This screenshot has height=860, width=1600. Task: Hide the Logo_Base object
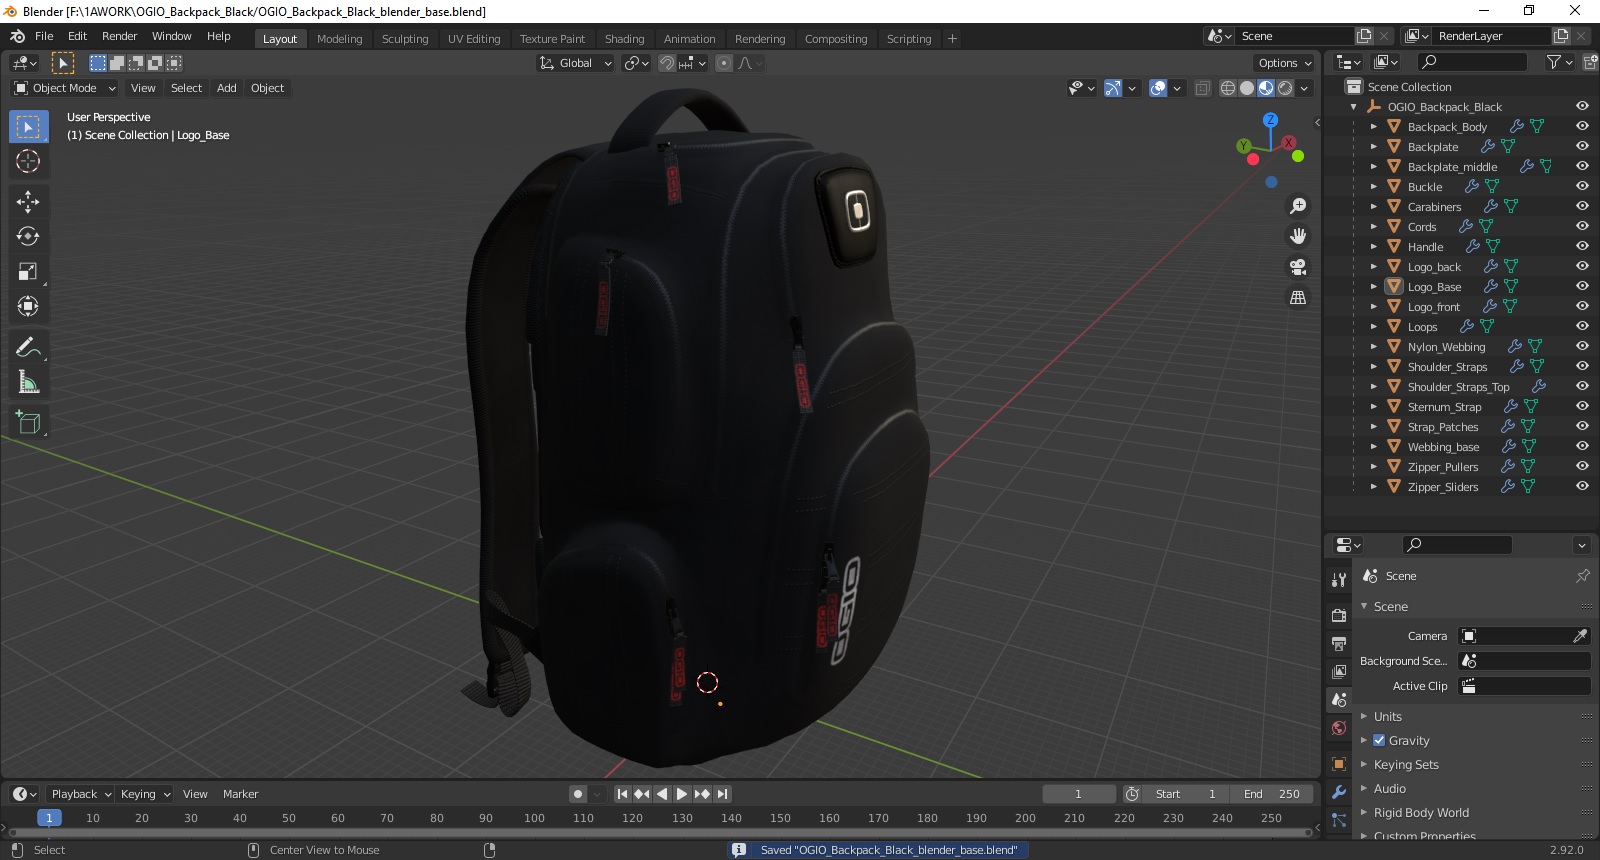coord(1582,287)
